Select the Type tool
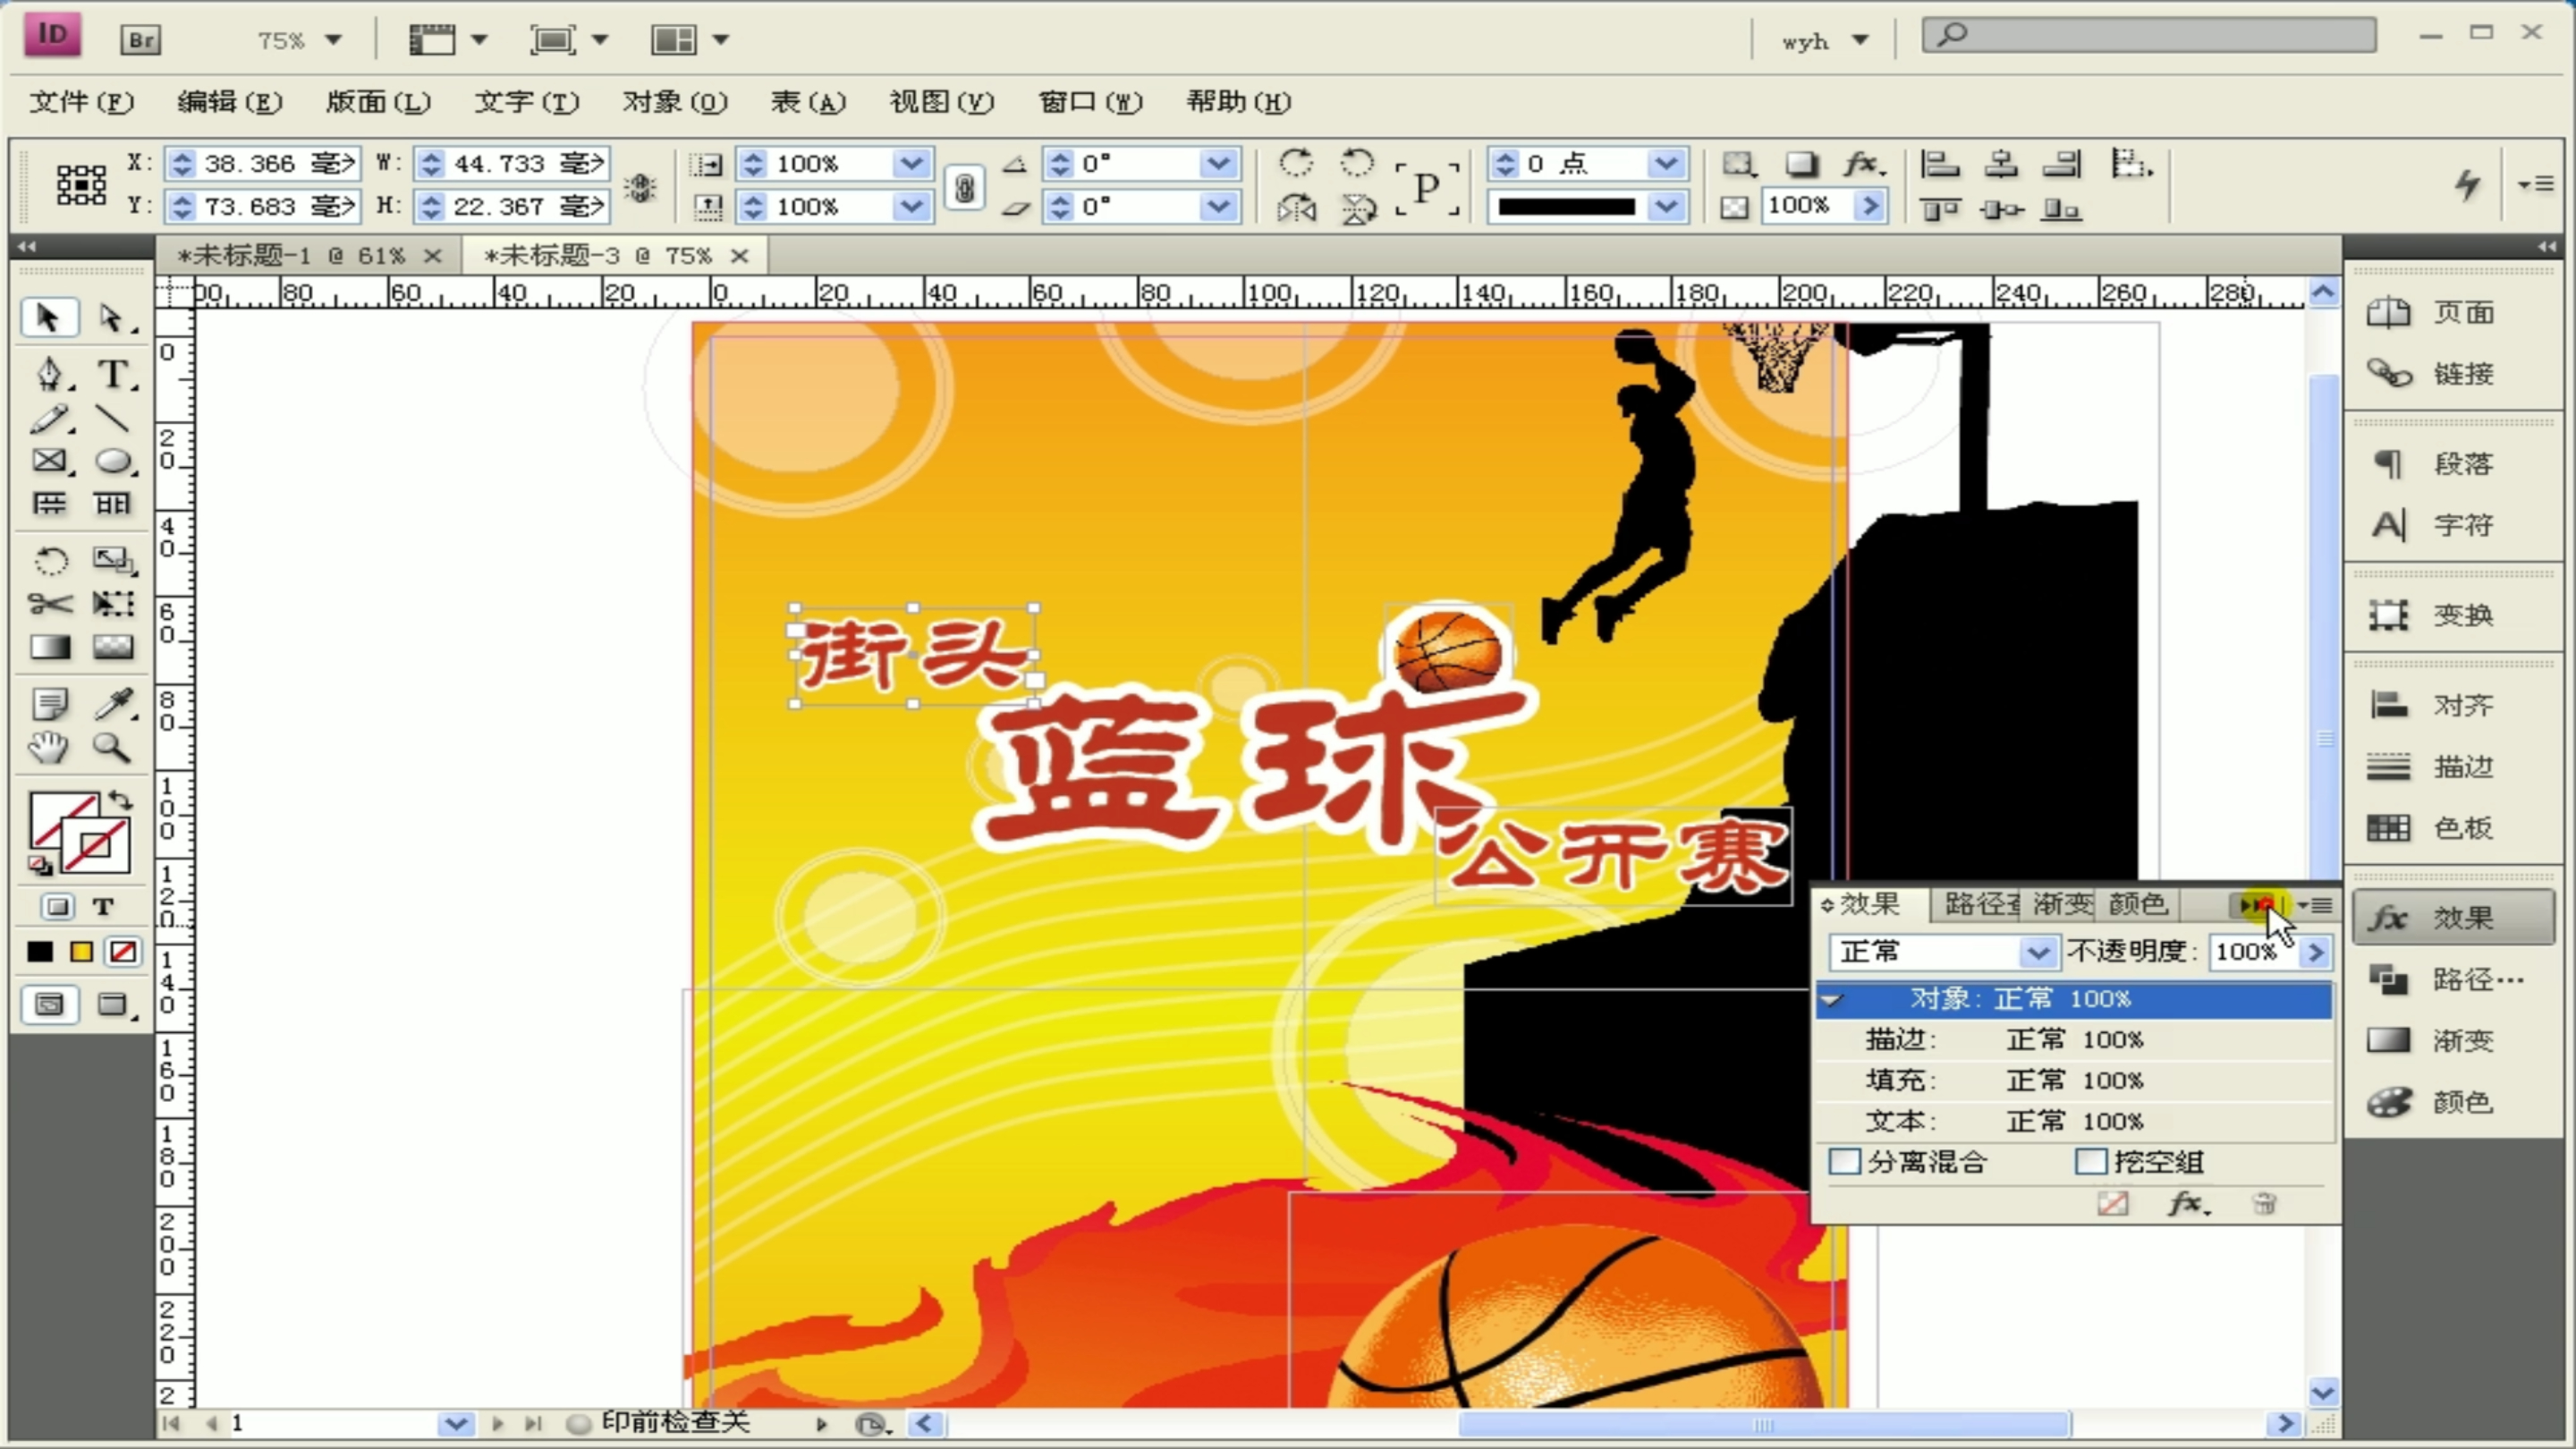Viewport: 2576px width, 1449px height. 113,373
